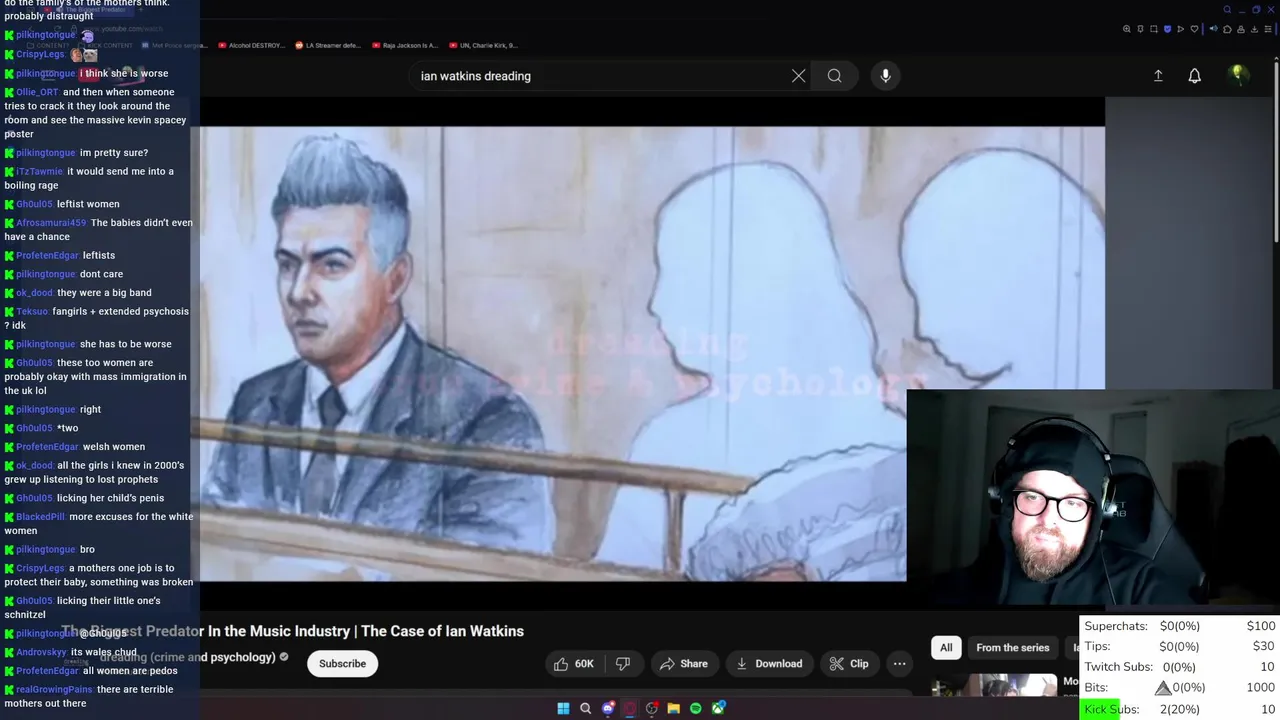
Task: Open OBS Studio from the taskbar
Action: 652,708
